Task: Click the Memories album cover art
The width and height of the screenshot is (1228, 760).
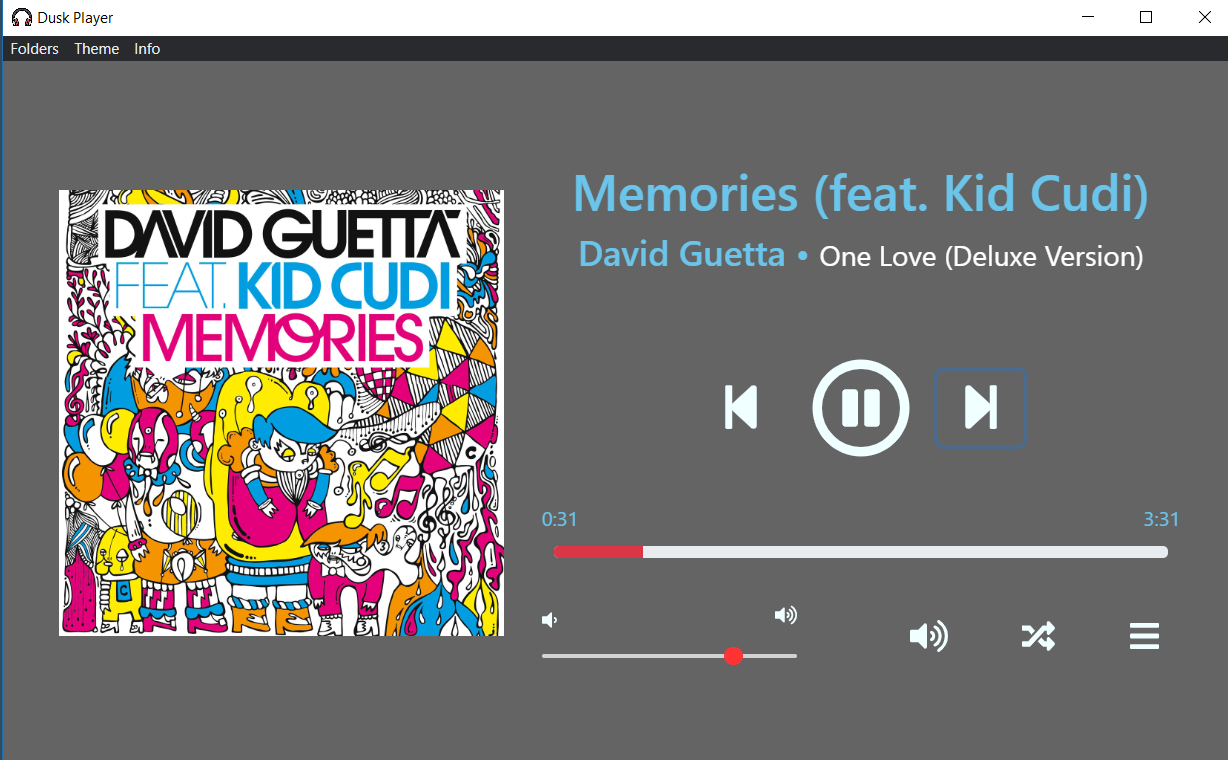Action: pyautogui.click(x=281, y=413)
